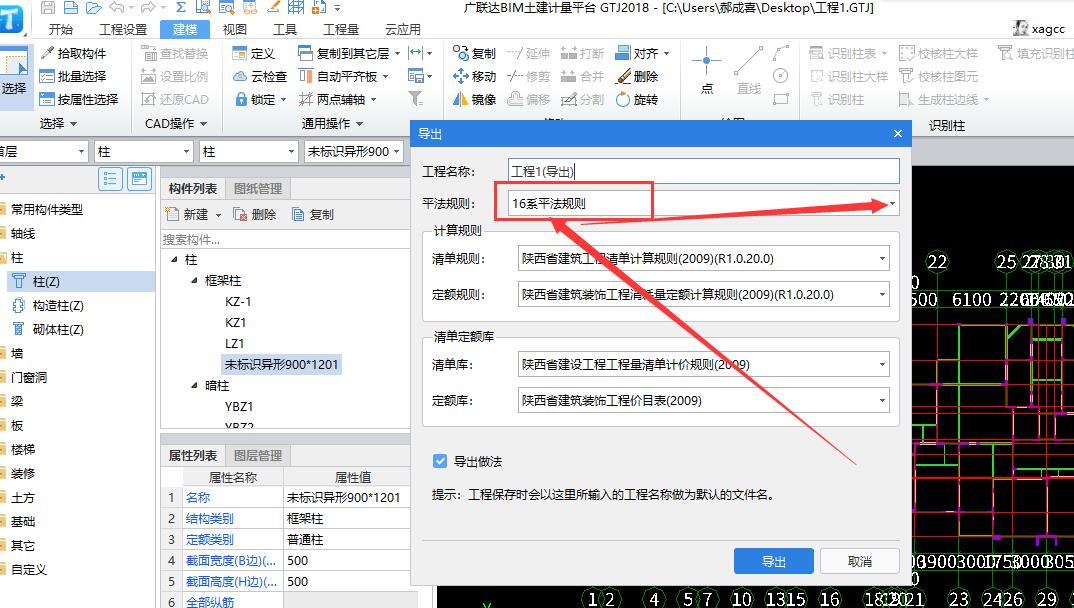This screenshot has width=1074, height=608.
Task: Click the sum calculate Σ icon in title bar
Action: click(x=181, y=8)
